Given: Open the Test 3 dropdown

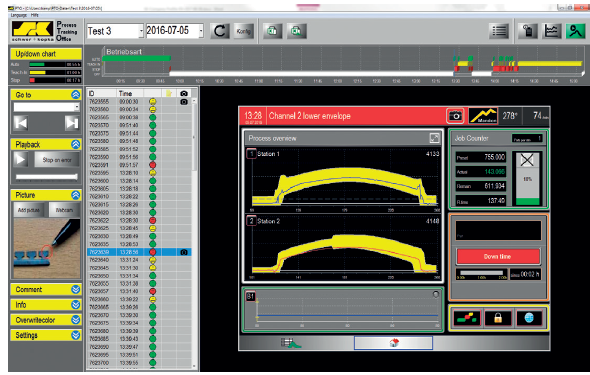Looking at the screenshot, I should tap(141, 31).
